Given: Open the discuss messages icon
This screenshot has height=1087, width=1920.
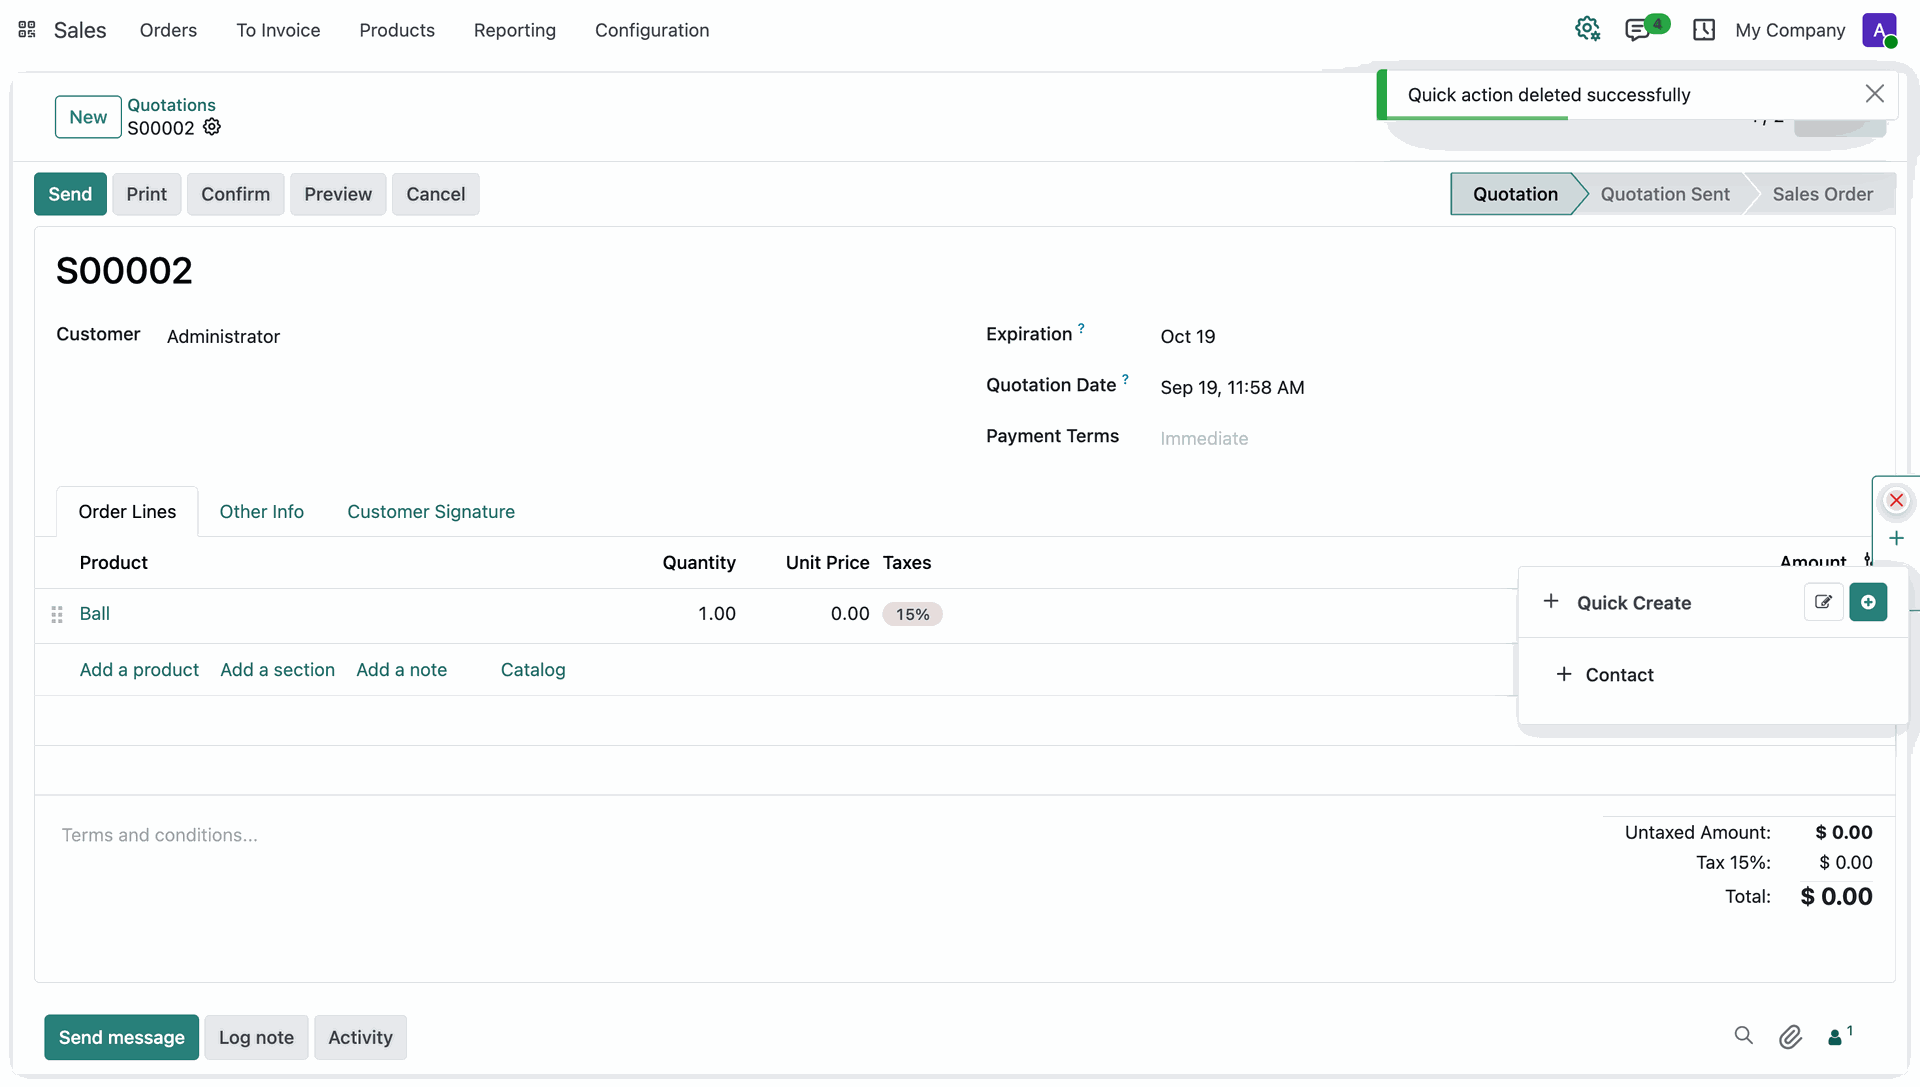Looking at the screenshot, I should (x=1638, y=30).
